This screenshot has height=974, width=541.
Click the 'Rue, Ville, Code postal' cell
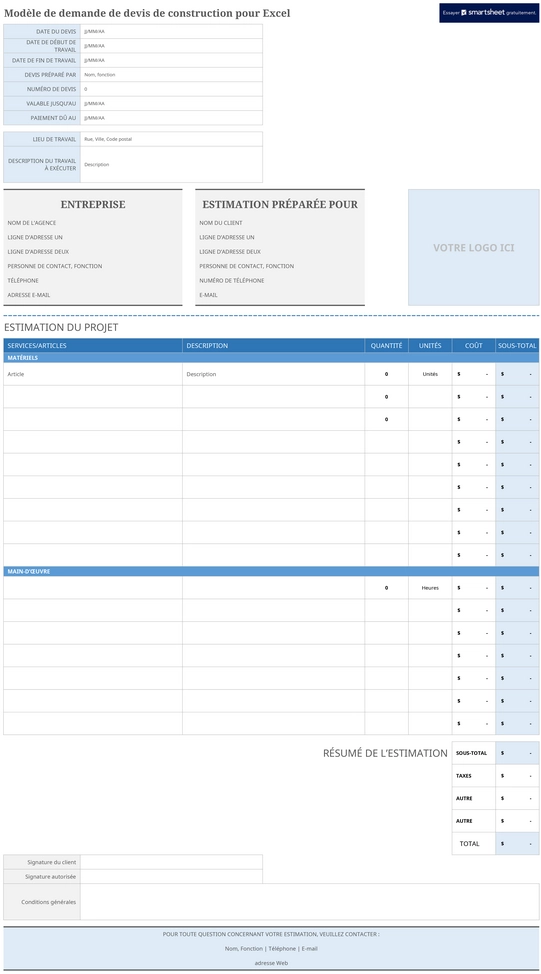[171, 139]
